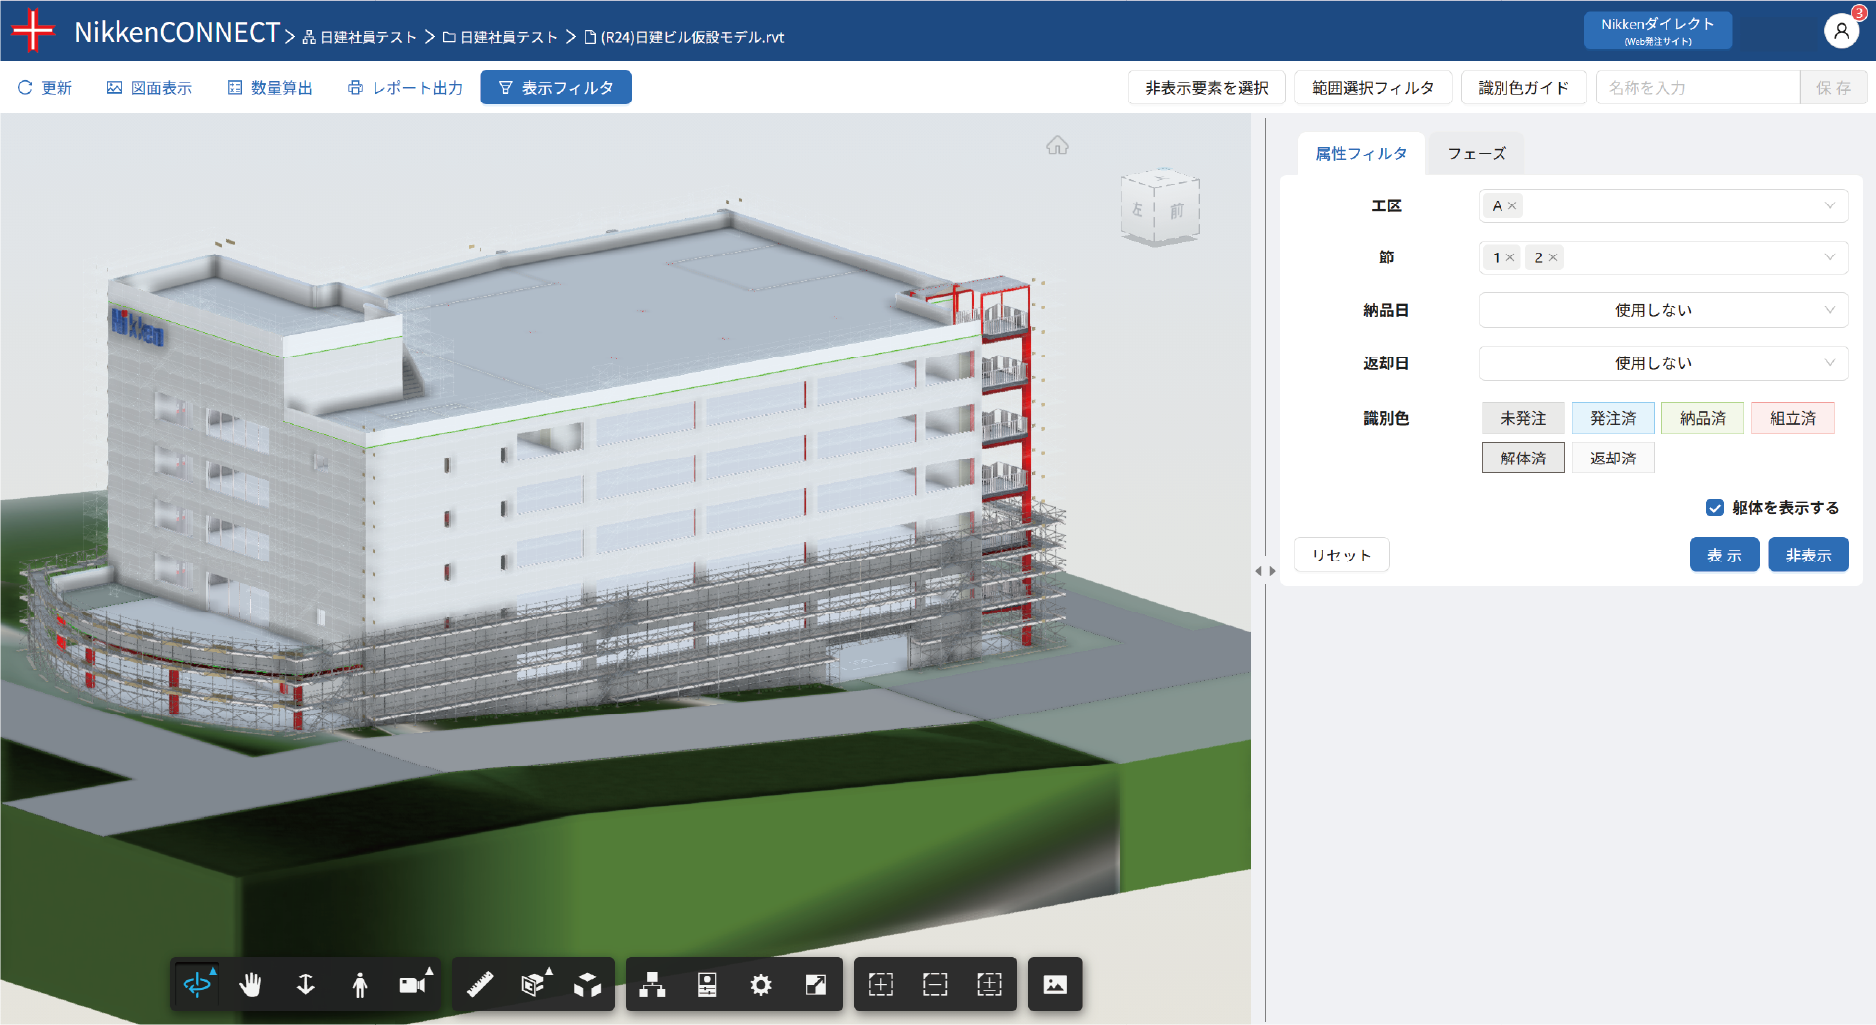The image size is (1876, 1025).
Task: Toggle the 躯体を表示する checkbox
Action: tap(1715, 508)
